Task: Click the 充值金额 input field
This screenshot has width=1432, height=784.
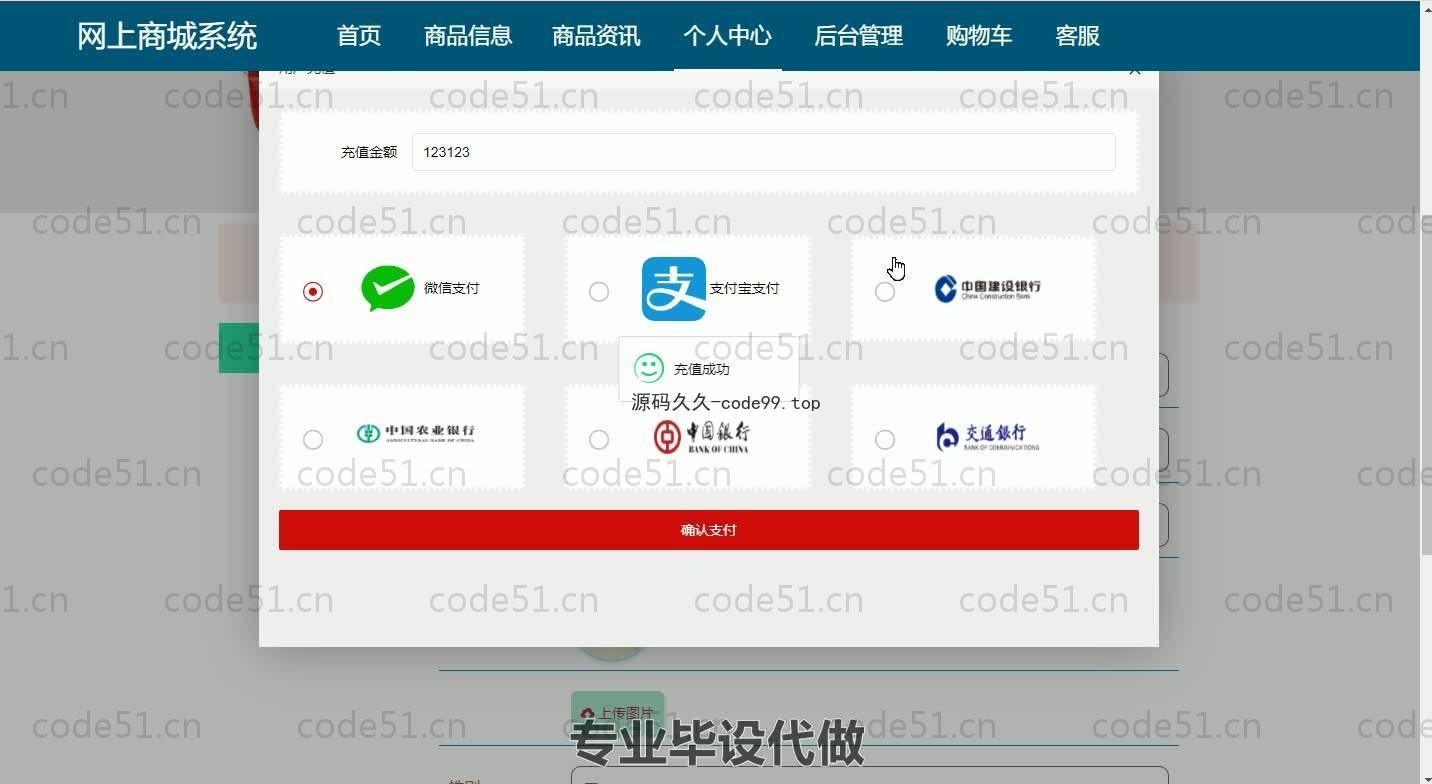Action: (763, 152)
